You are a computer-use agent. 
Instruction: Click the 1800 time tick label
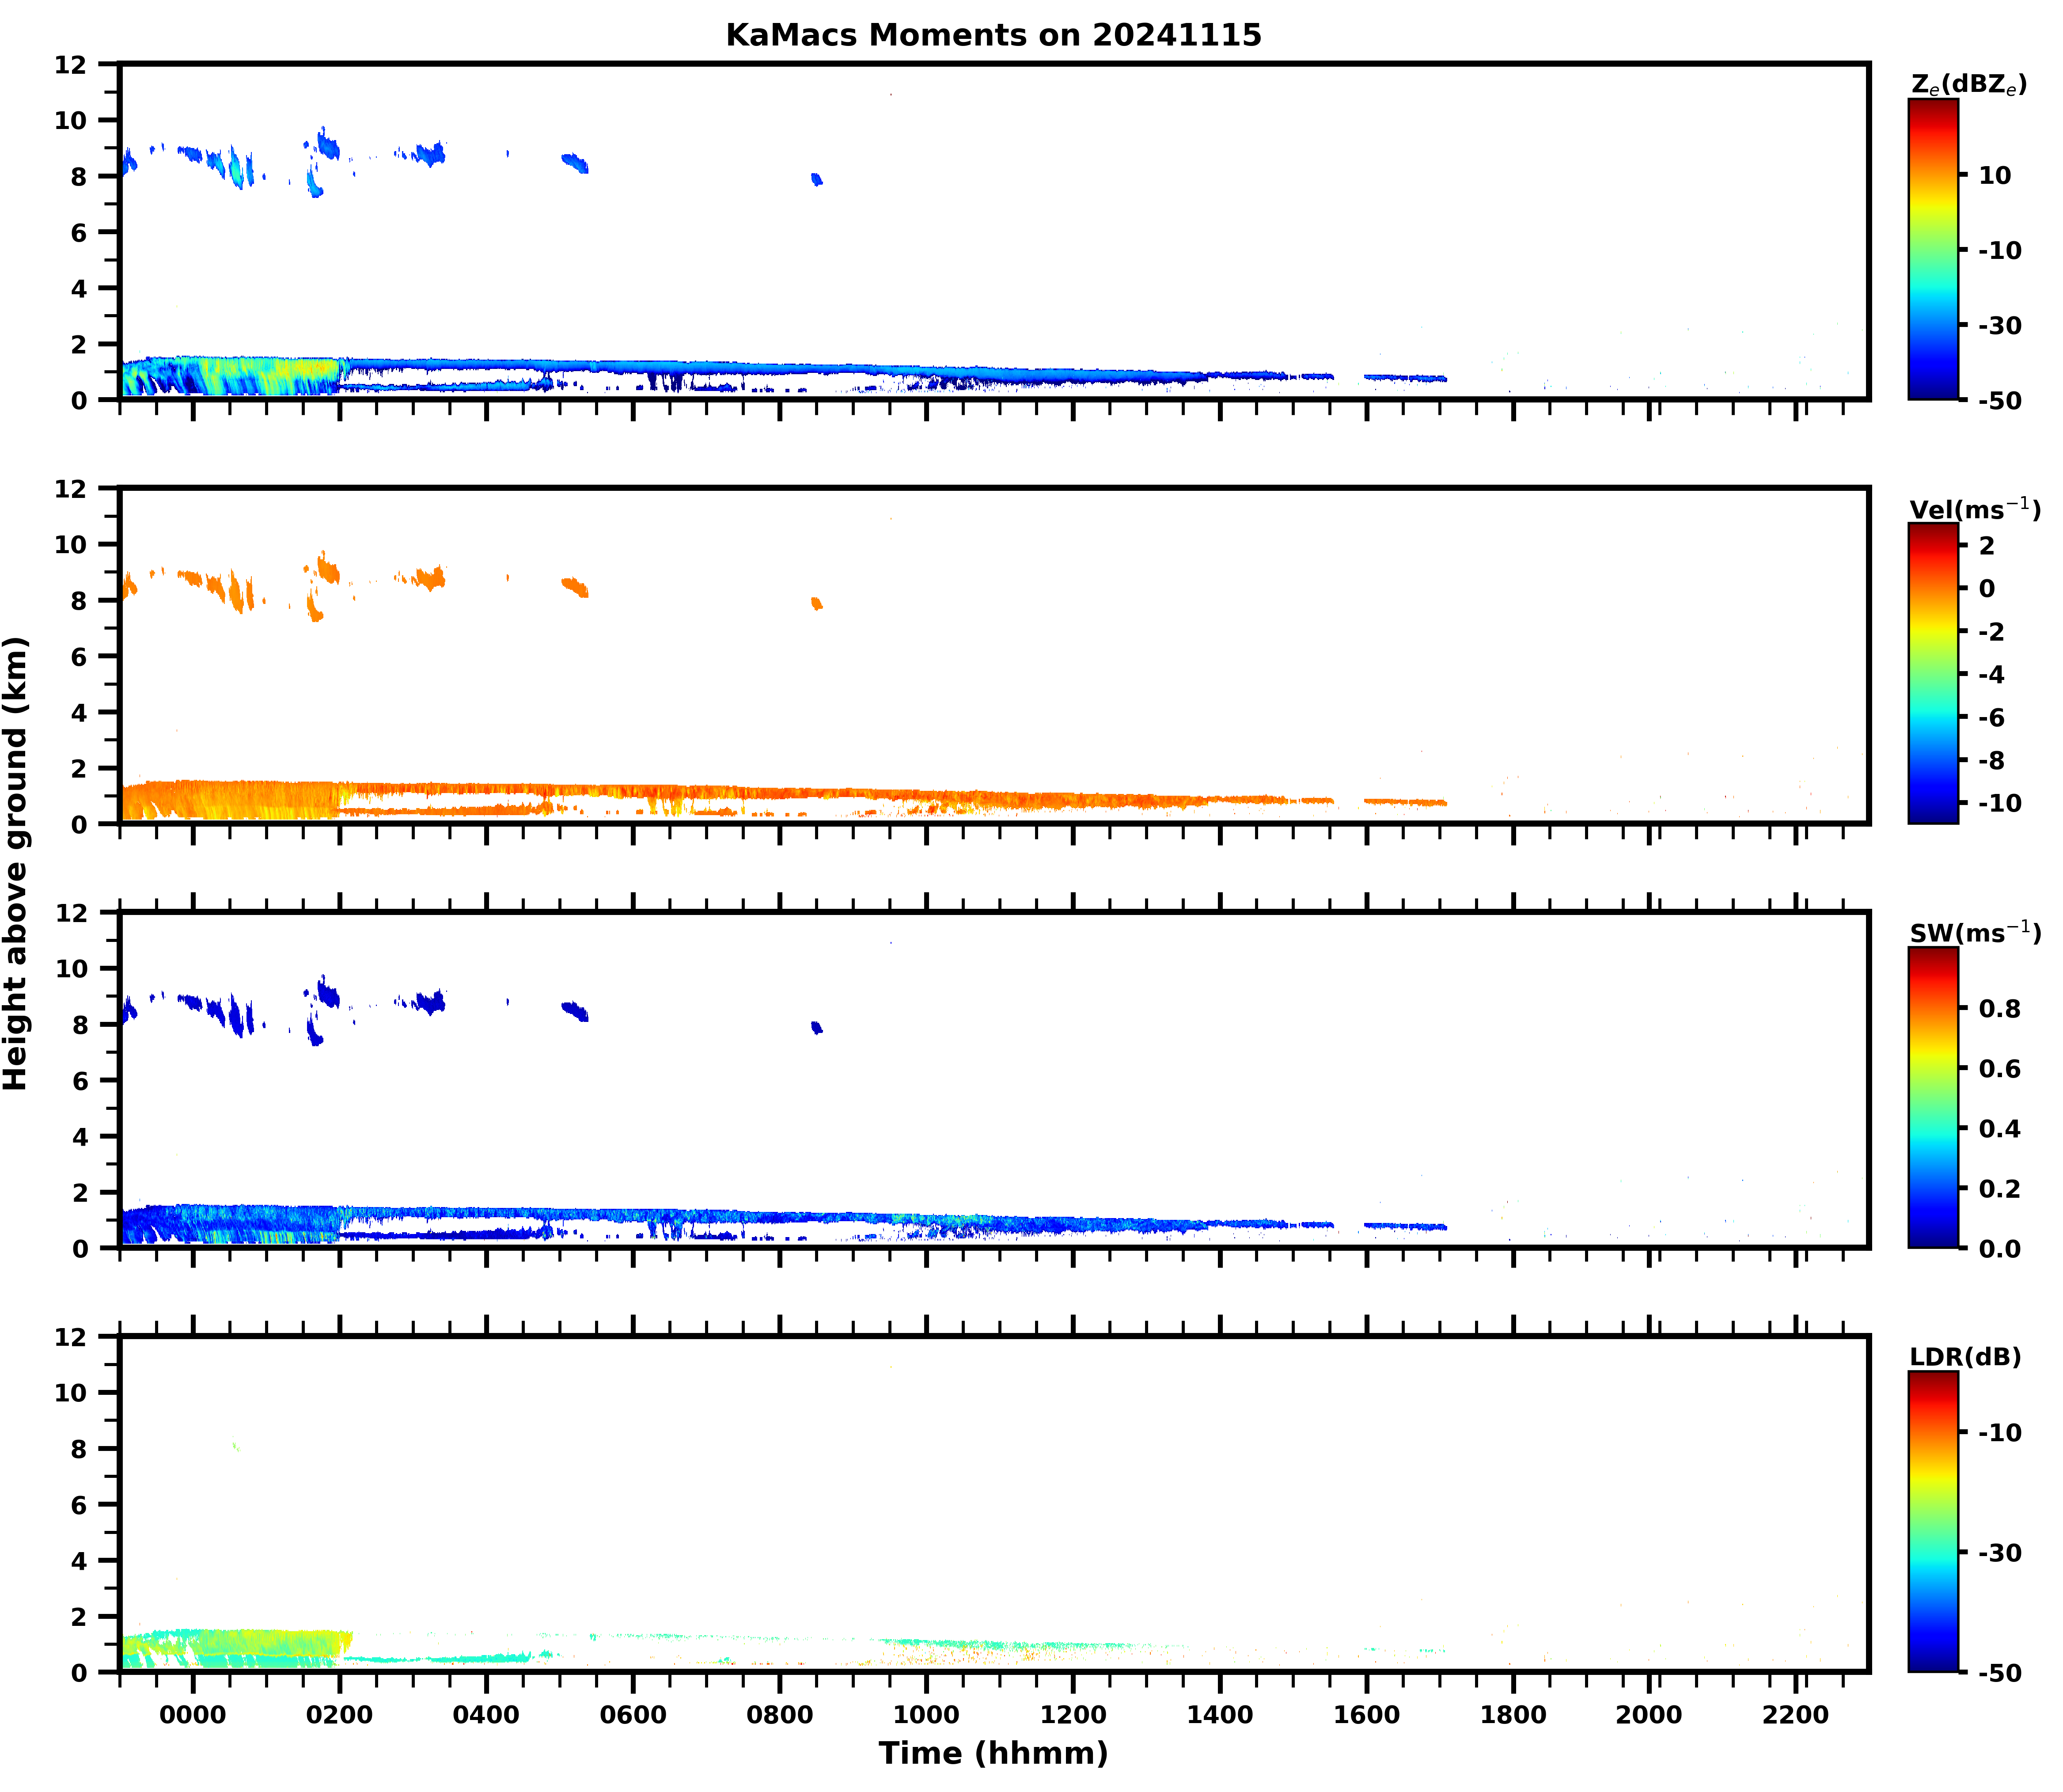click(x=1512, y=1715)
